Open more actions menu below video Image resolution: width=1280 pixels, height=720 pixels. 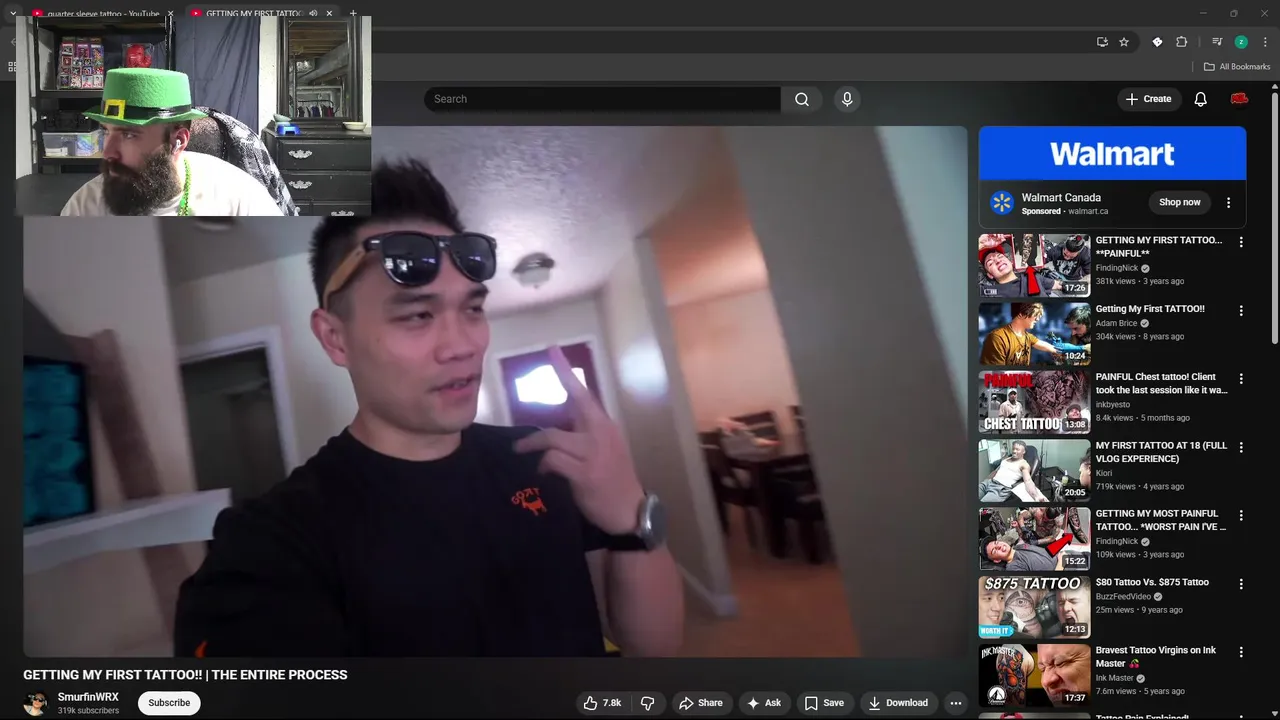coord(956,703)
